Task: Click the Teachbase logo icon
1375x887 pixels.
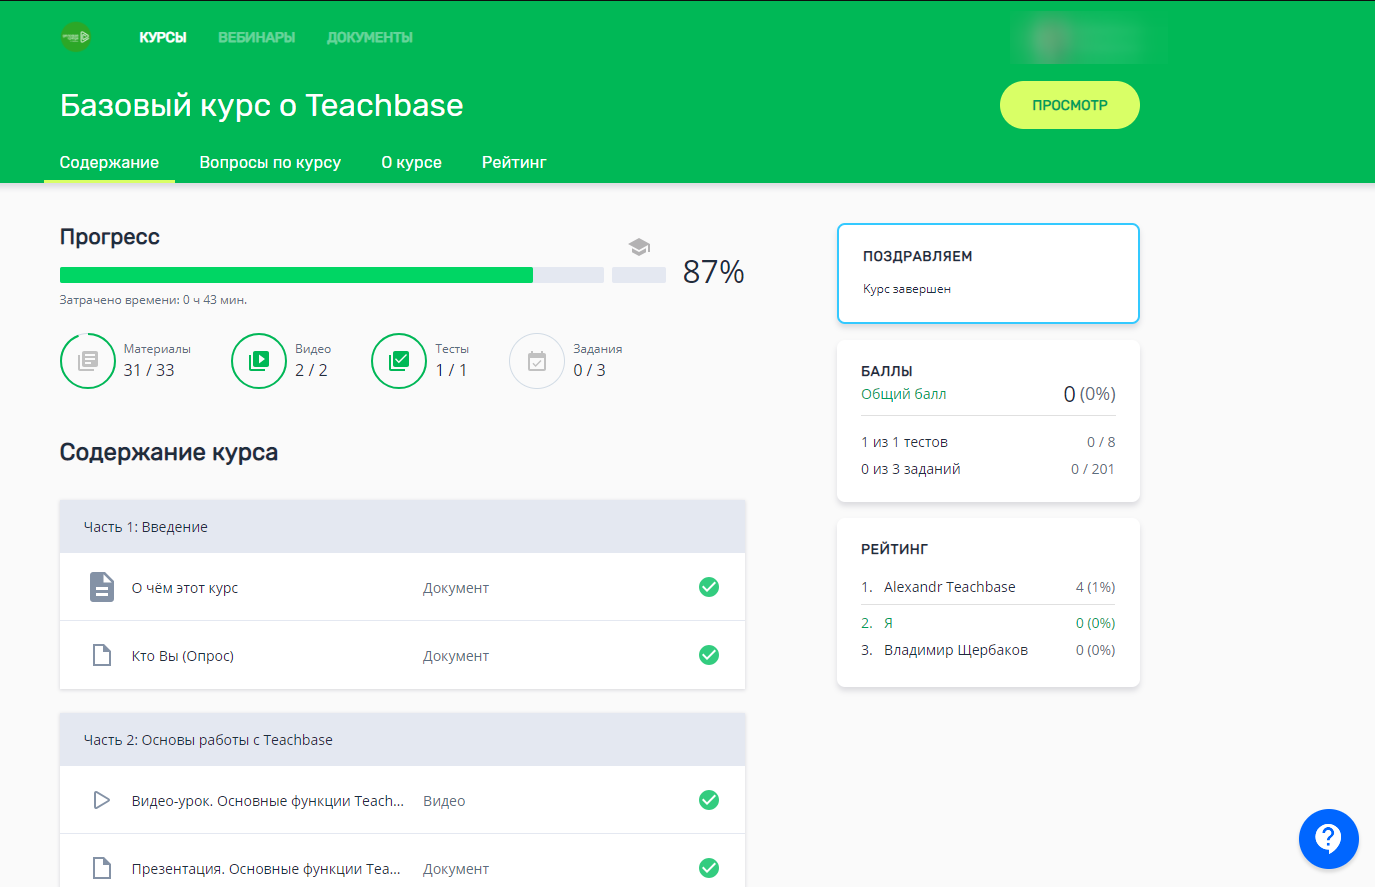Action: (x=76, y=37)
